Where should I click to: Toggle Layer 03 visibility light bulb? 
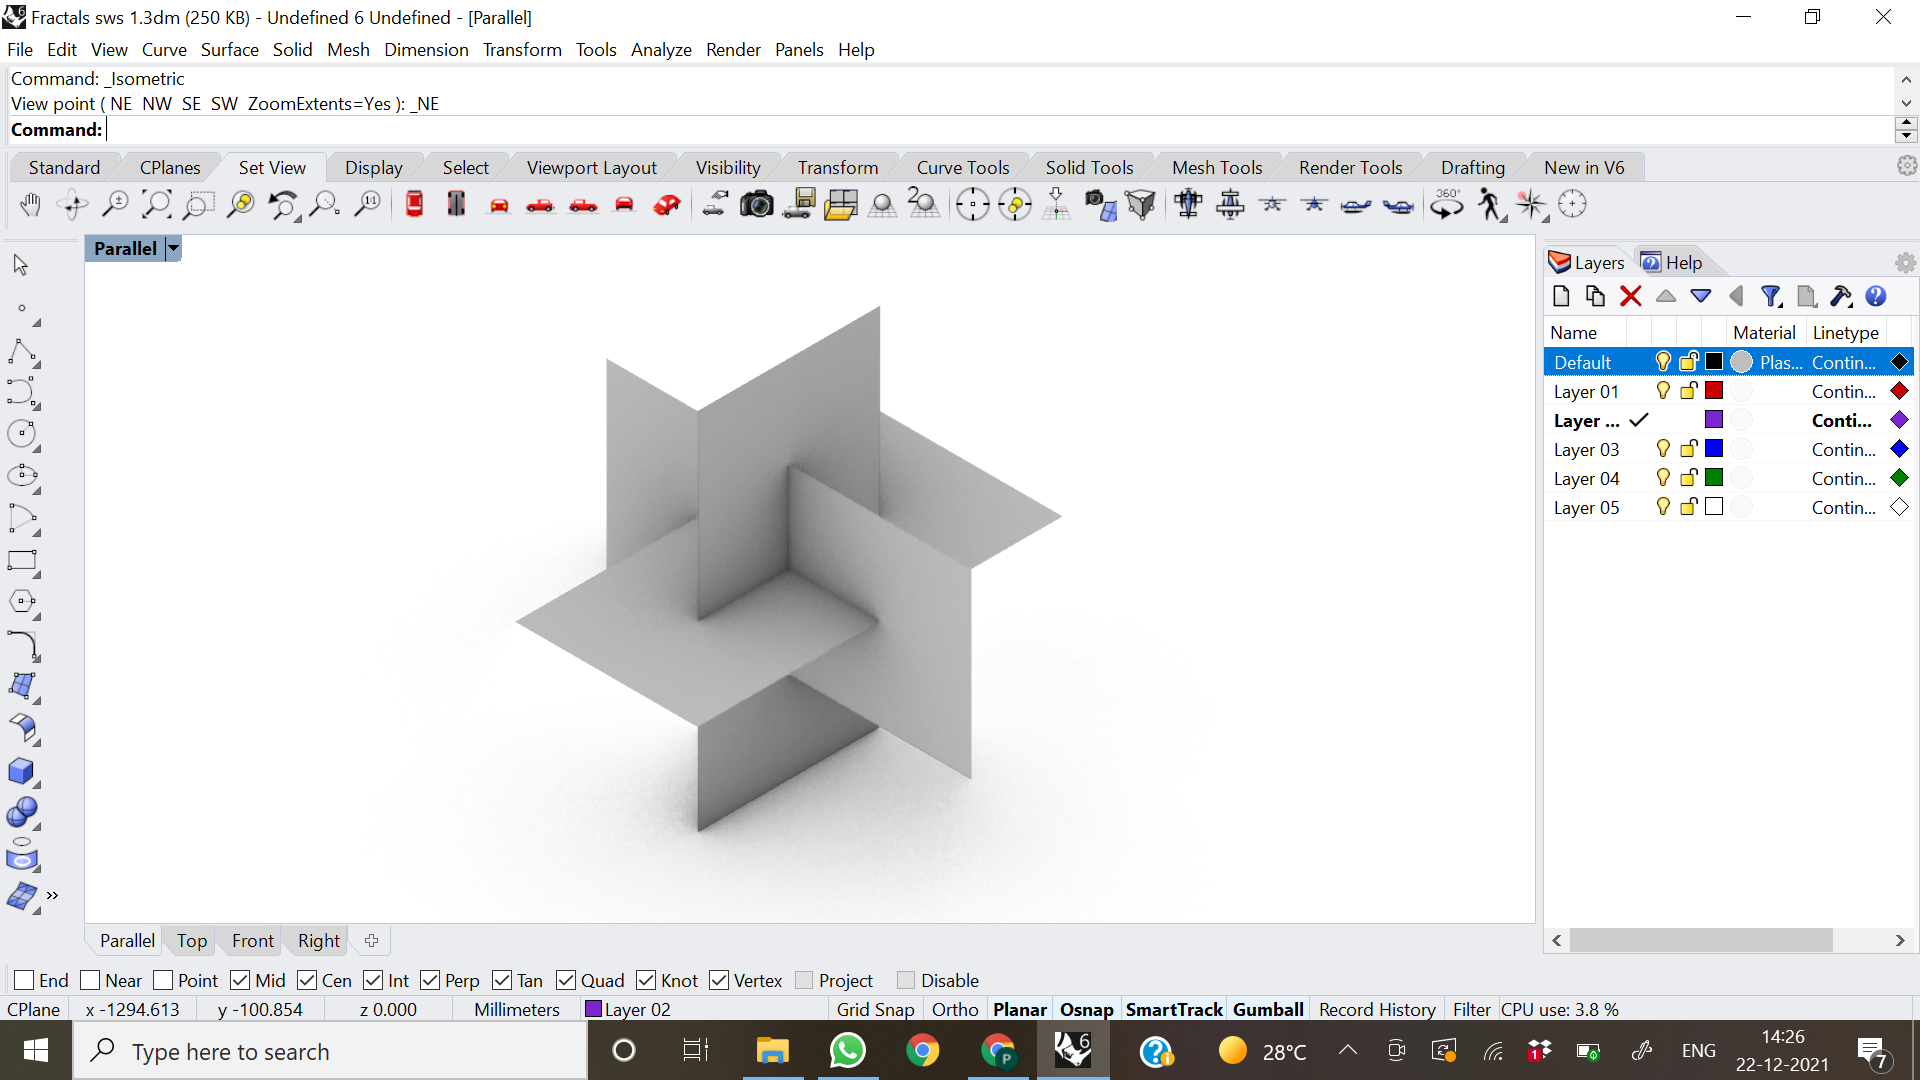click(1663, 449)
